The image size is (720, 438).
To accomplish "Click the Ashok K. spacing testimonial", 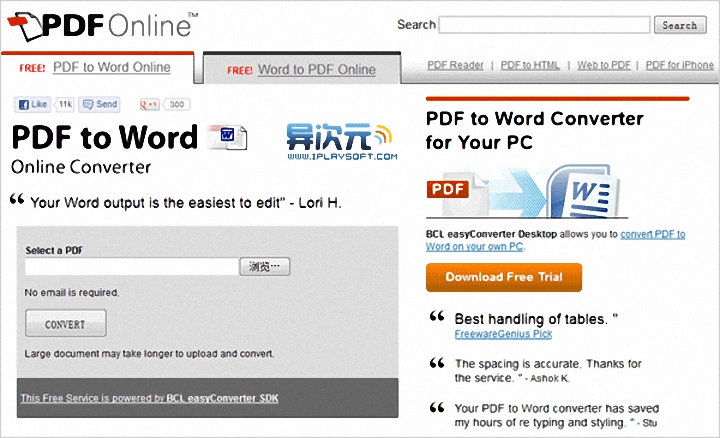I will pyautogui.click(x=548, y=371).
